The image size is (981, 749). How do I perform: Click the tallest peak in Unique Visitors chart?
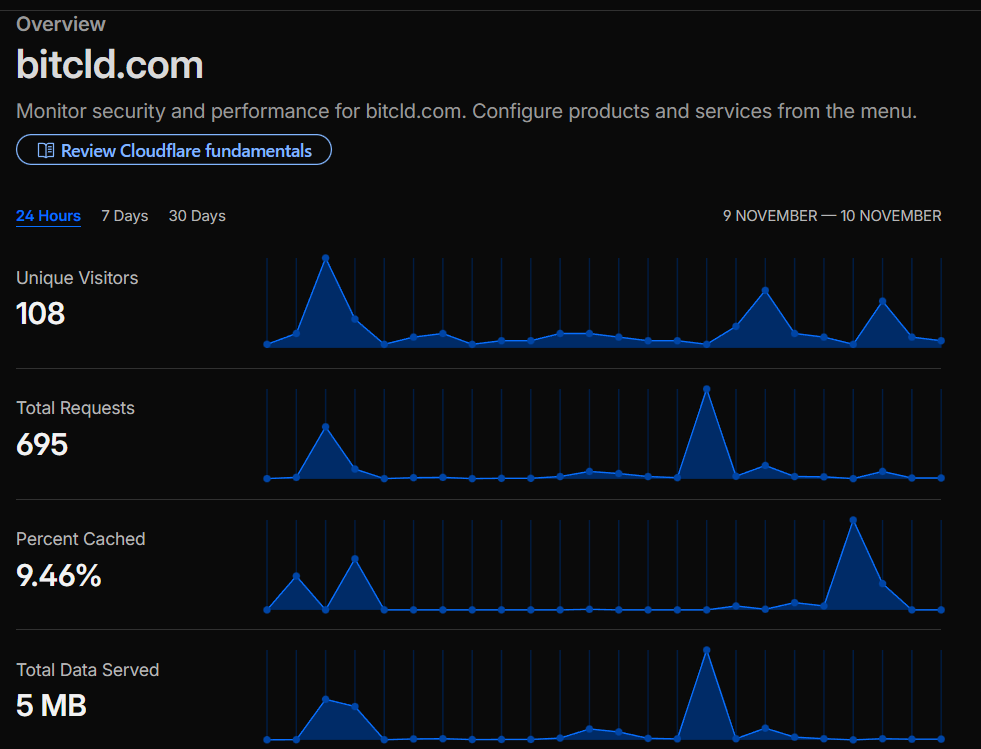pos(325,258)
